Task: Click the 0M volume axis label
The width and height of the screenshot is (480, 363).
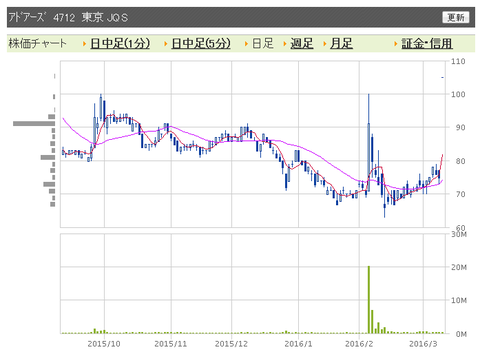Action: pos(461,334)
